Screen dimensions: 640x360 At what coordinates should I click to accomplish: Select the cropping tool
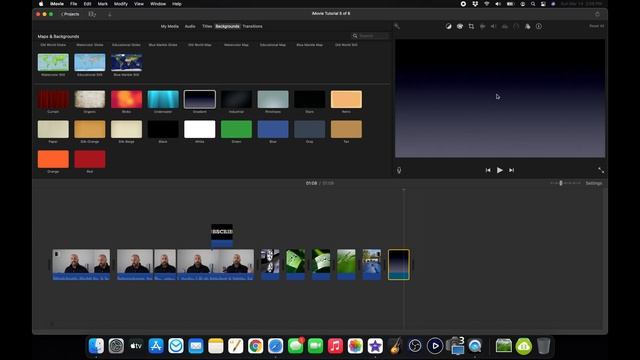point(471,26)
